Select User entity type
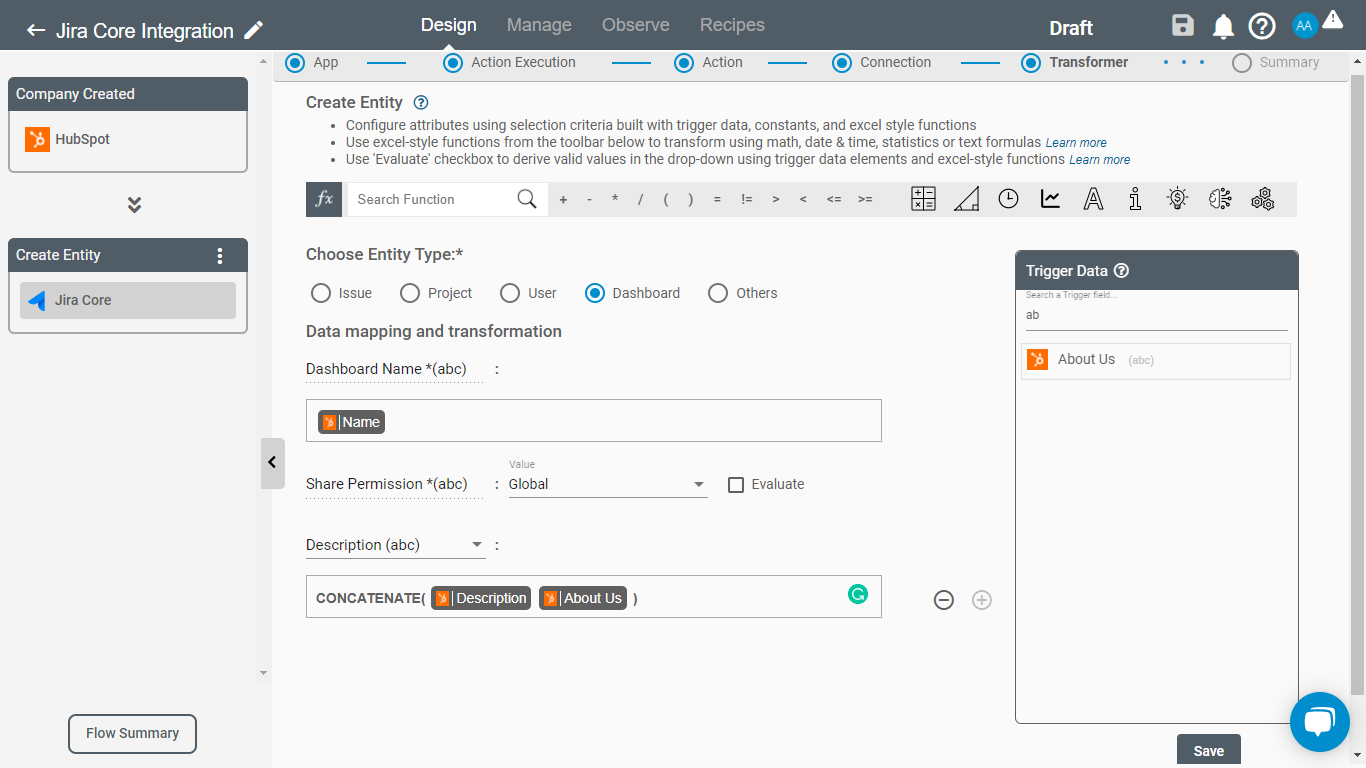Image resolution: width=1366 pixels, height=768 pixels. point(510,293)
